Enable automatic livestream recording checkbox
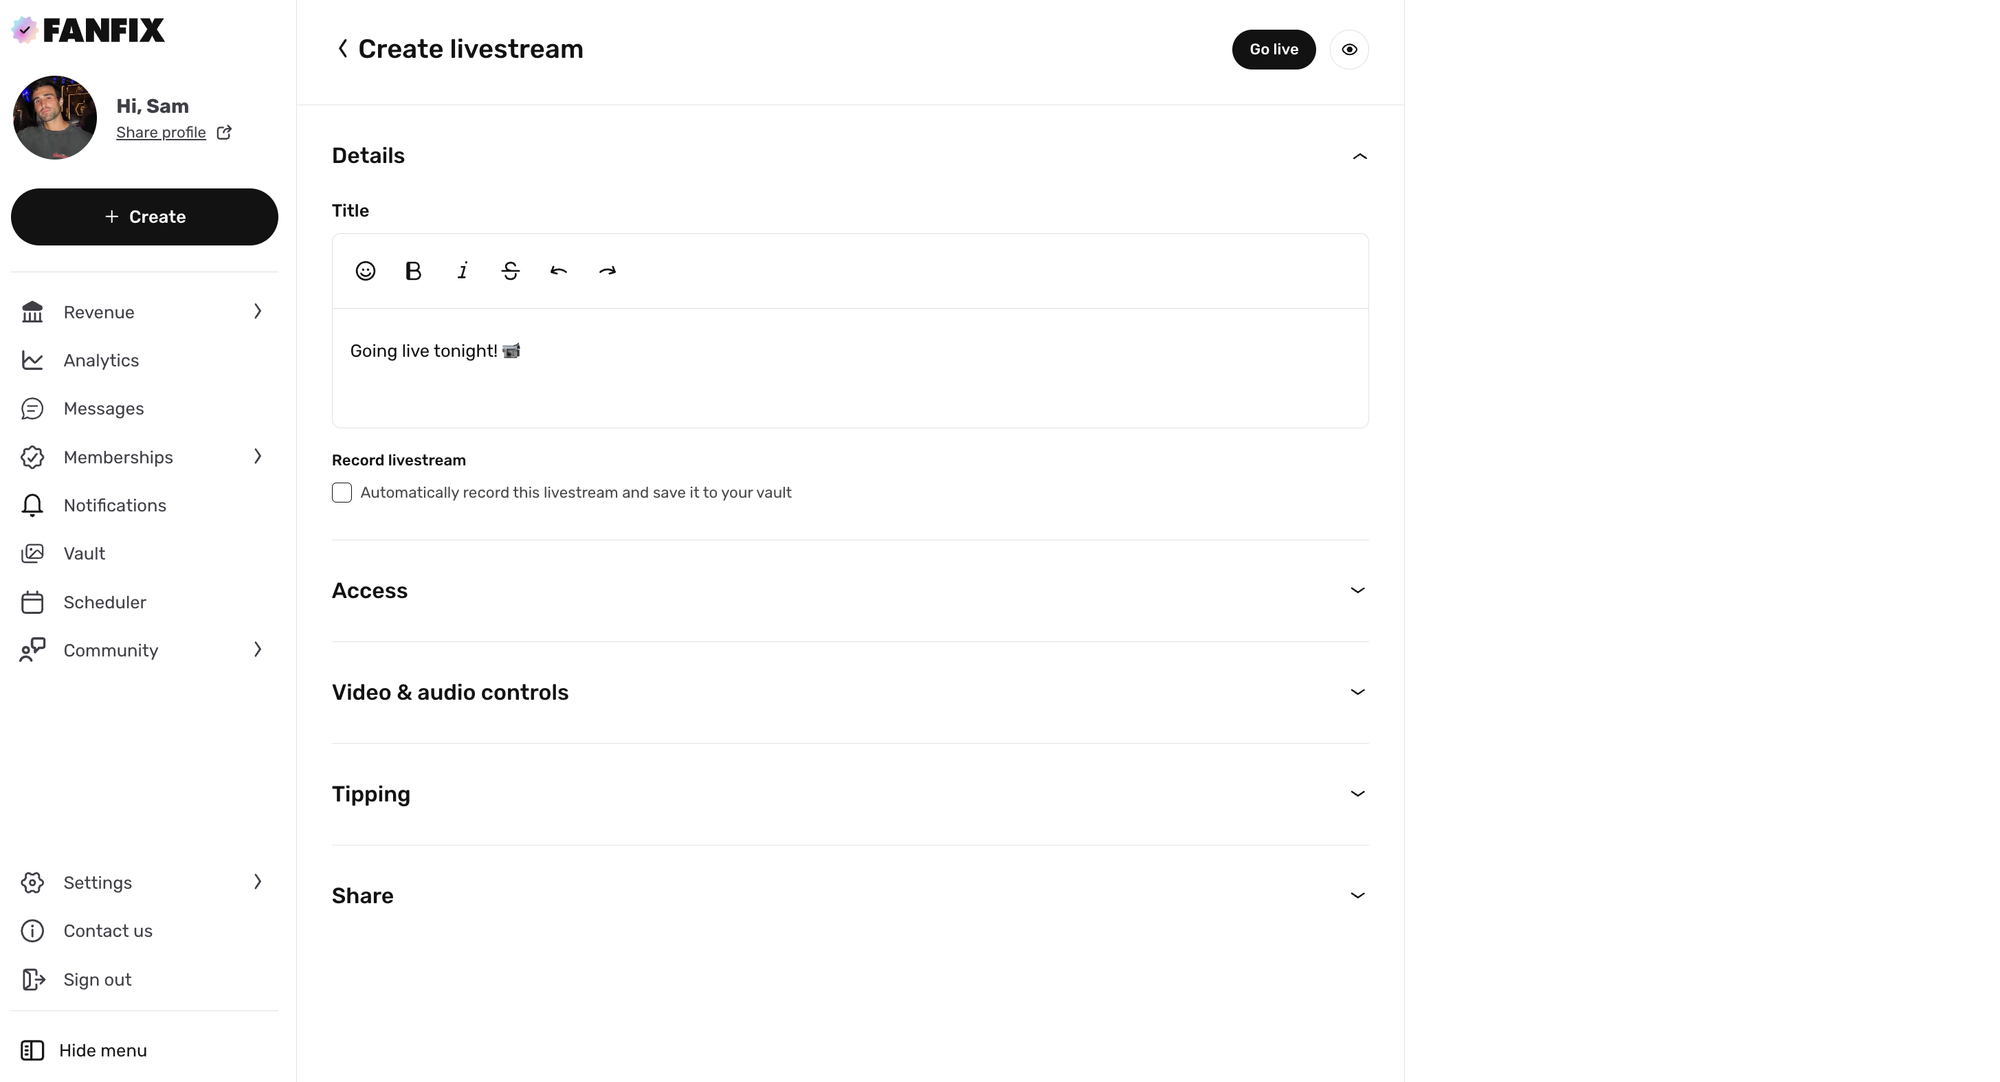Viewport: 2000px width, 1082px height. 342,493
